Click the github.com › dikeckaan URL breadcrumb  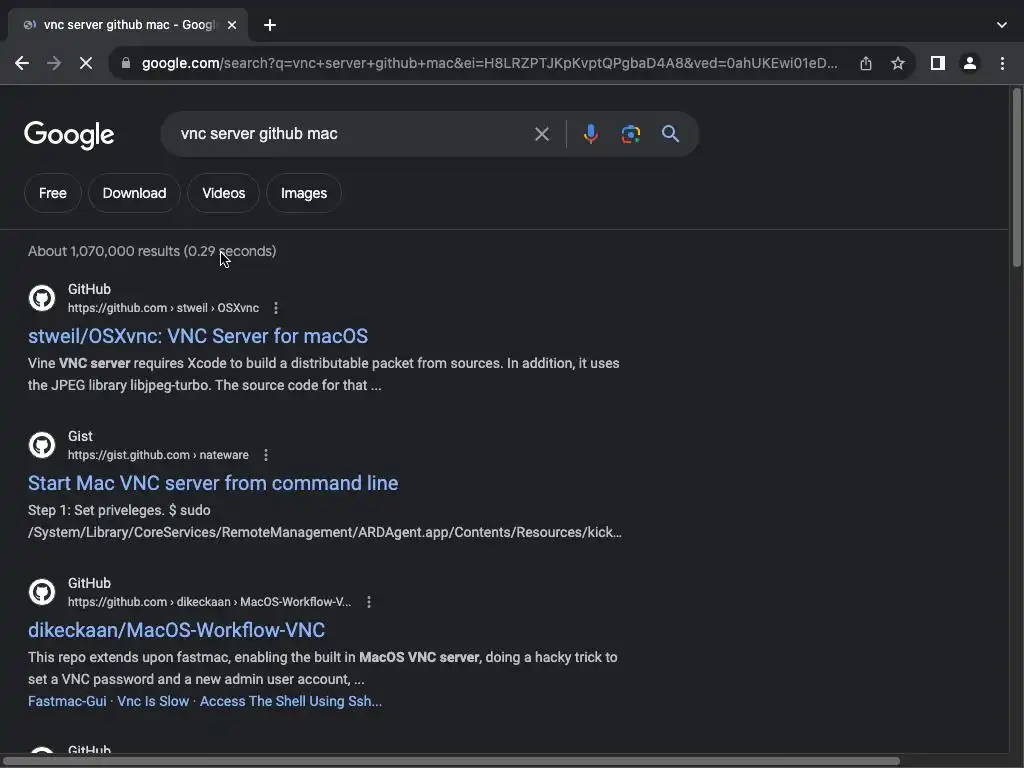point(209,601)
